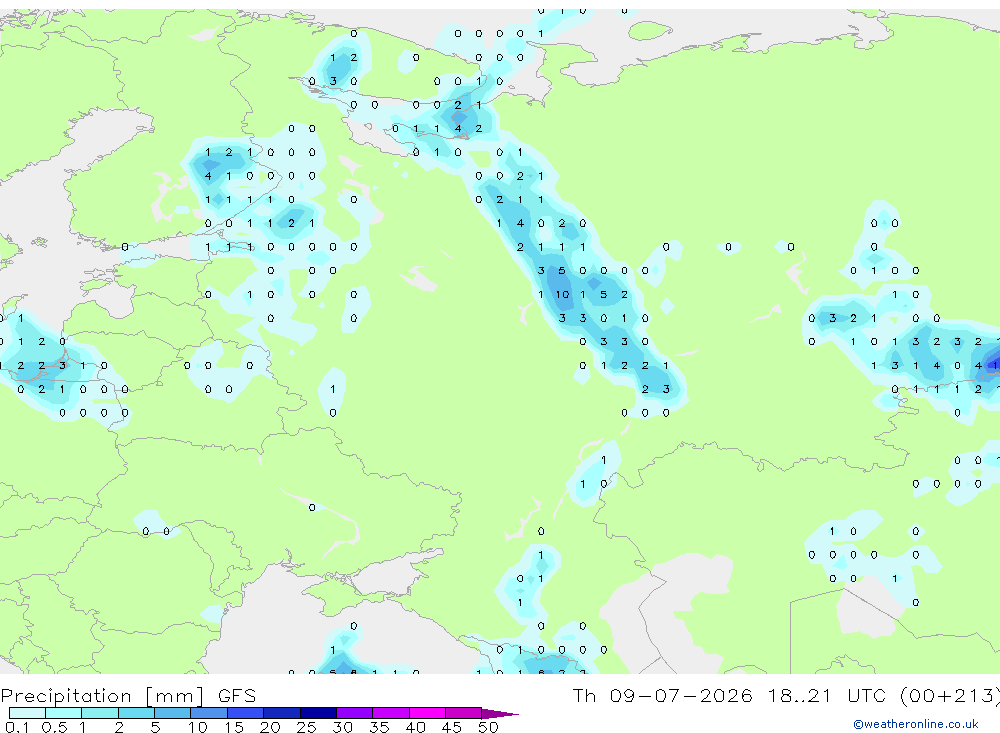Click the legend label '15'

234,727
